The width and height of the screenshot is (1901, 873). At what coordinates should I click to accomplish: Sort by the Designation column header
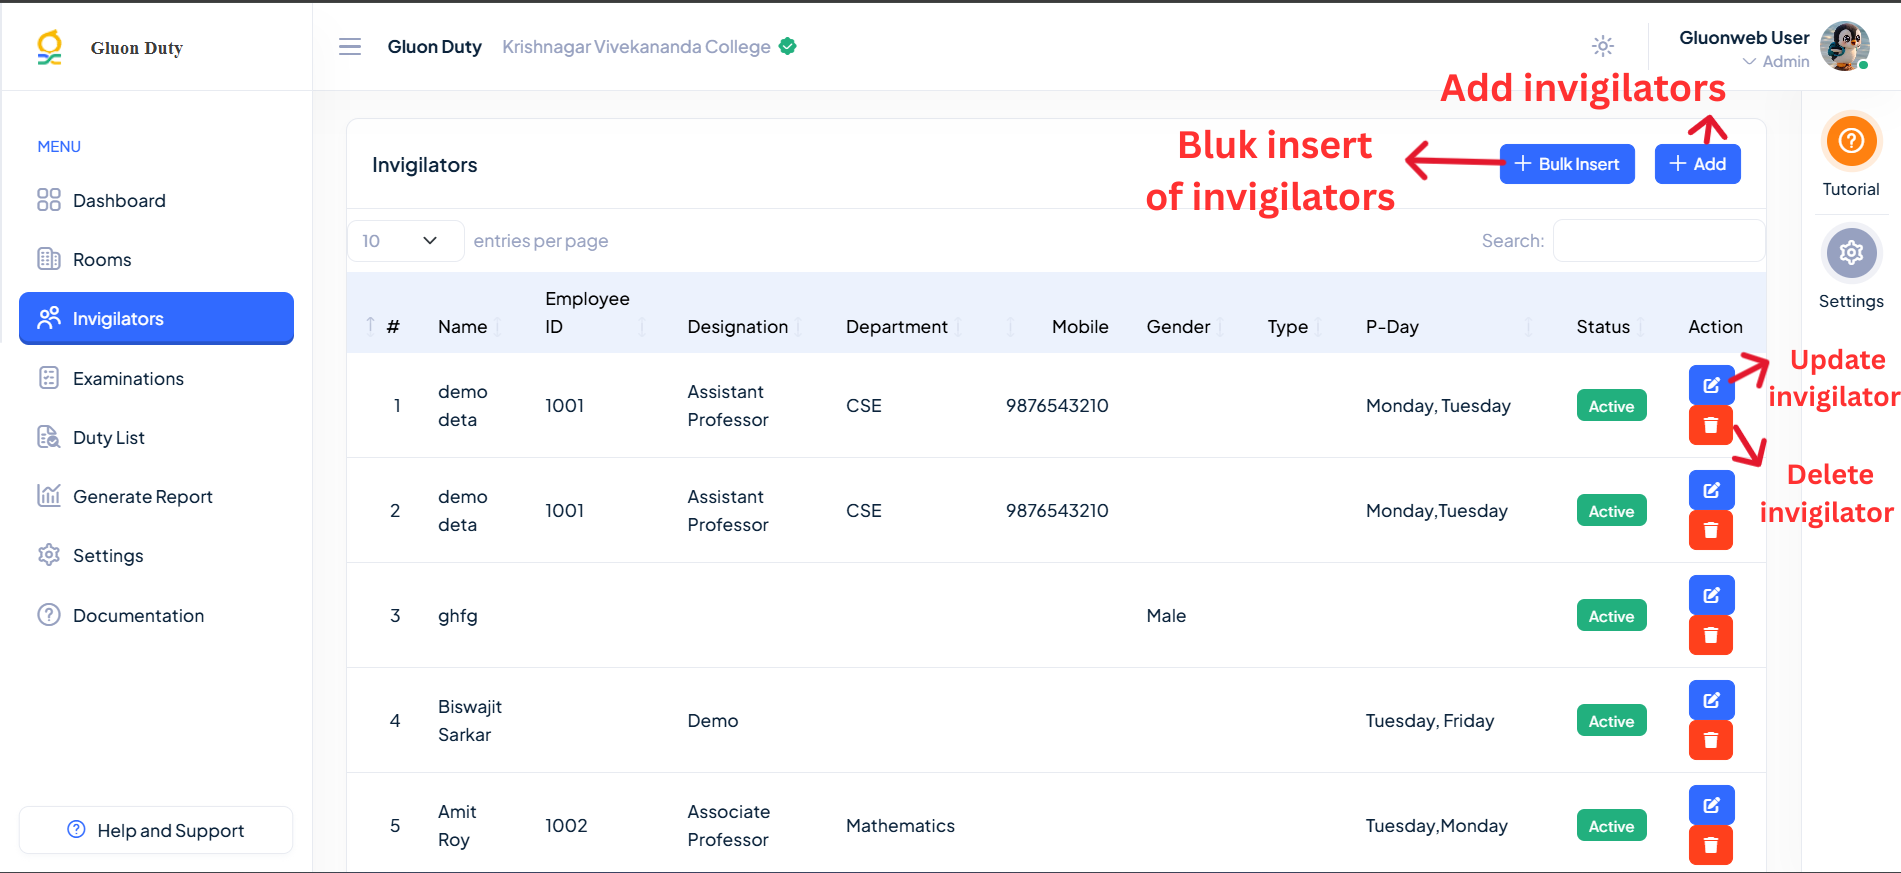(x=738, y=327)
